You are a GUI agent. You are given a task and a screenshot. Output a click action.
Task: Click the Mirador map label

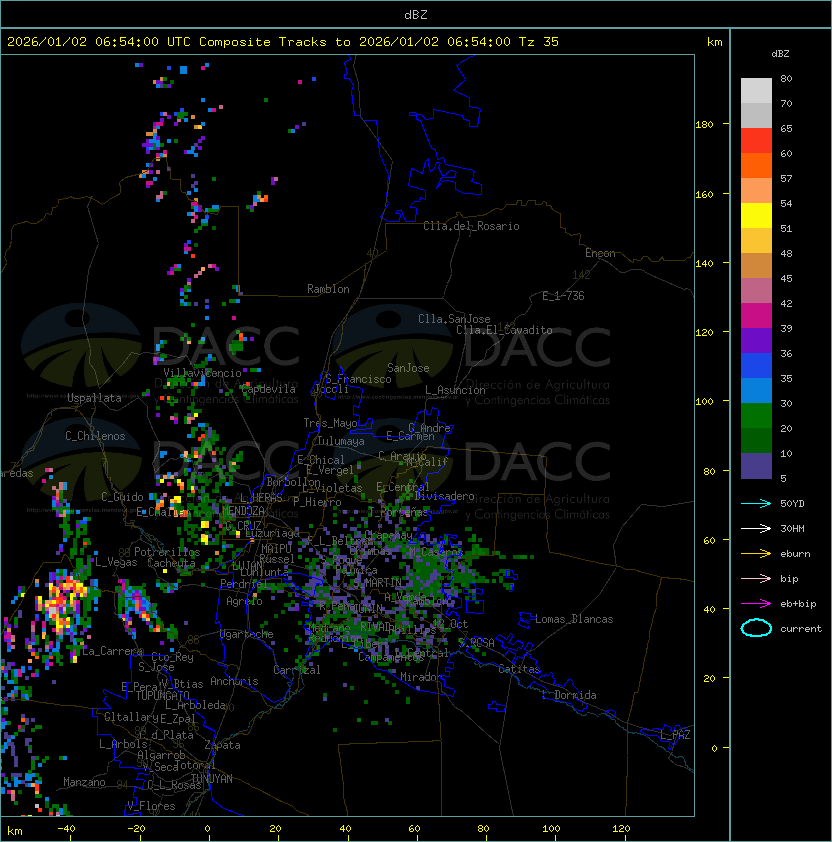click(x=422, y=677)
